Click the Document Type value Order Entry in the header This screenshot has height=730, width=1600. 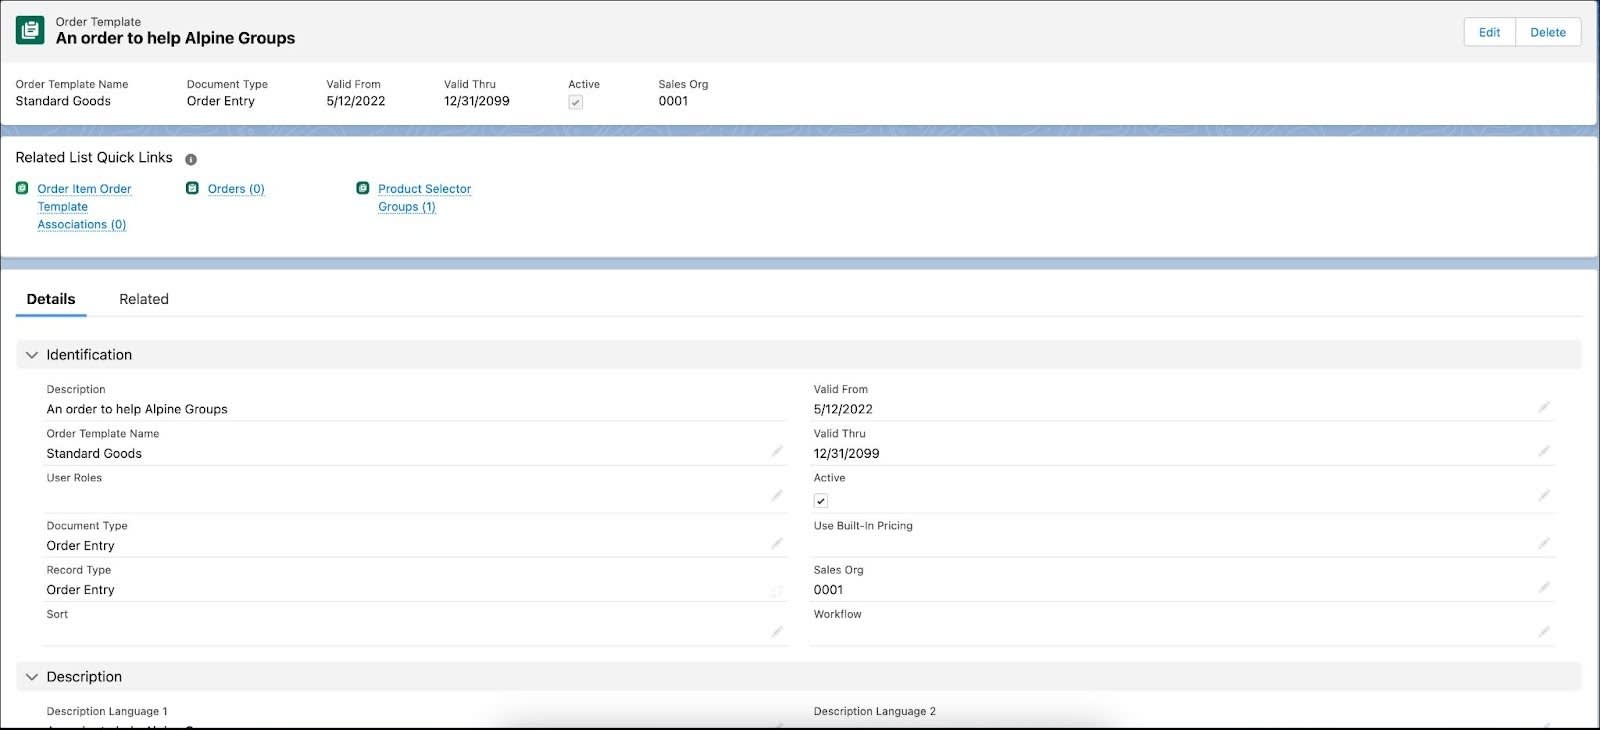pyautogui.click(x=221, y=101)
